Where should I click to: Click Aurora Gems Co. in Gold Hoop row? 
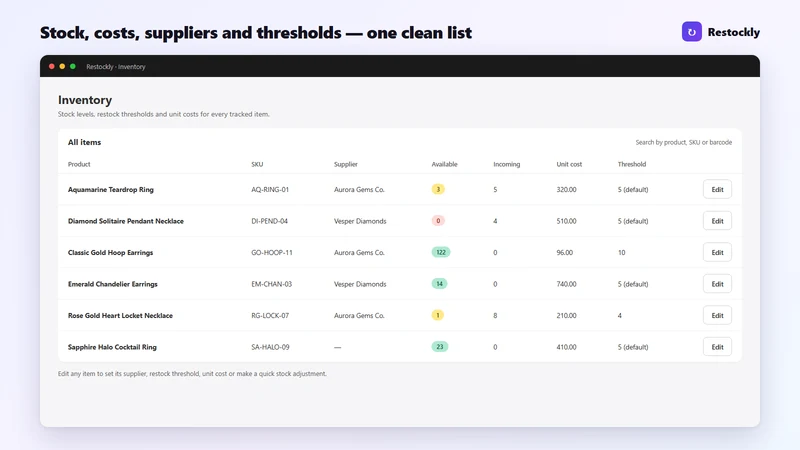pos(359,253)
